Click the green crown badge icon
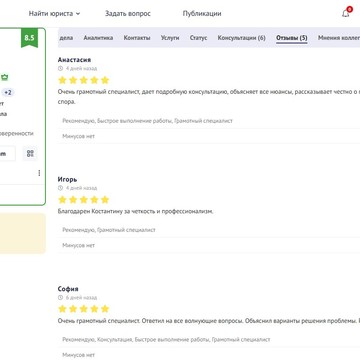The image size is (360, 360). point(4,77)
